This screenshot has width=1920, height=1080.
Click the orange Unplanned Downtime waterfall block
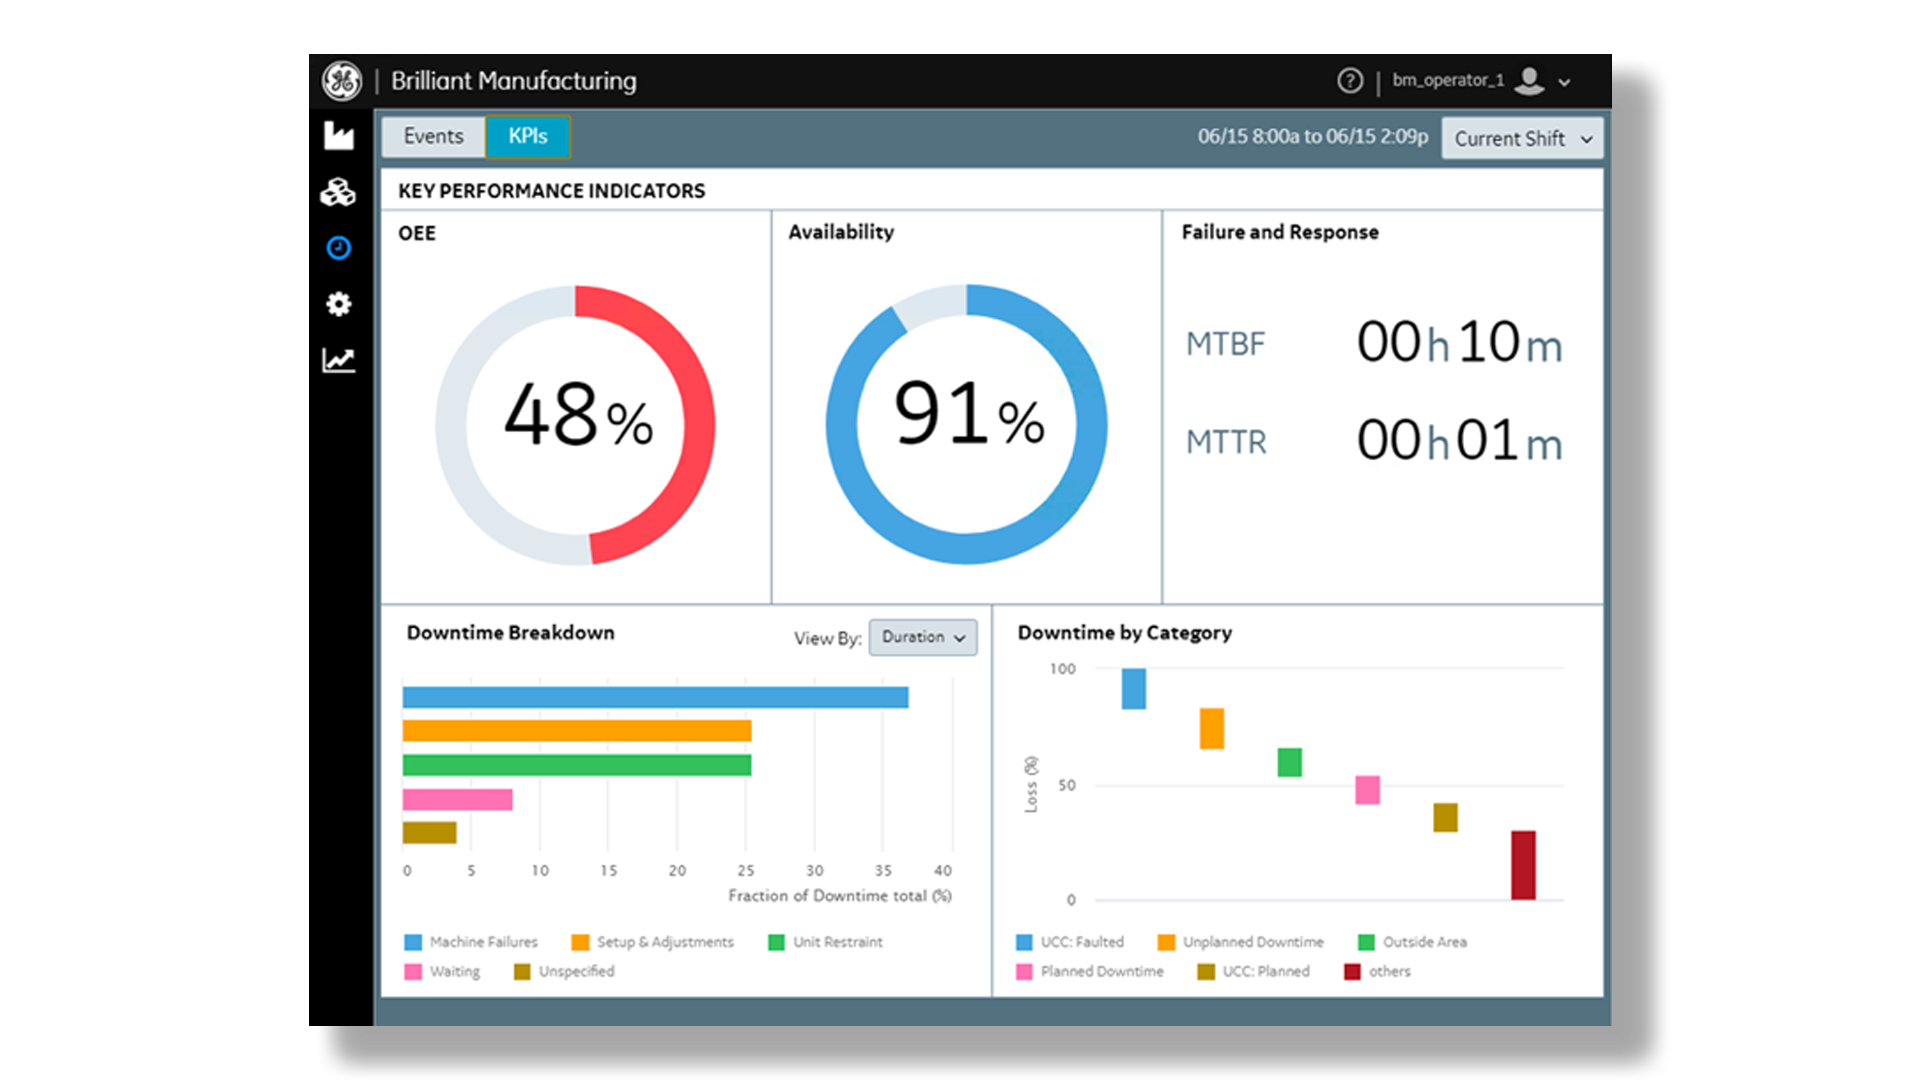click(x=1212, y=729)
